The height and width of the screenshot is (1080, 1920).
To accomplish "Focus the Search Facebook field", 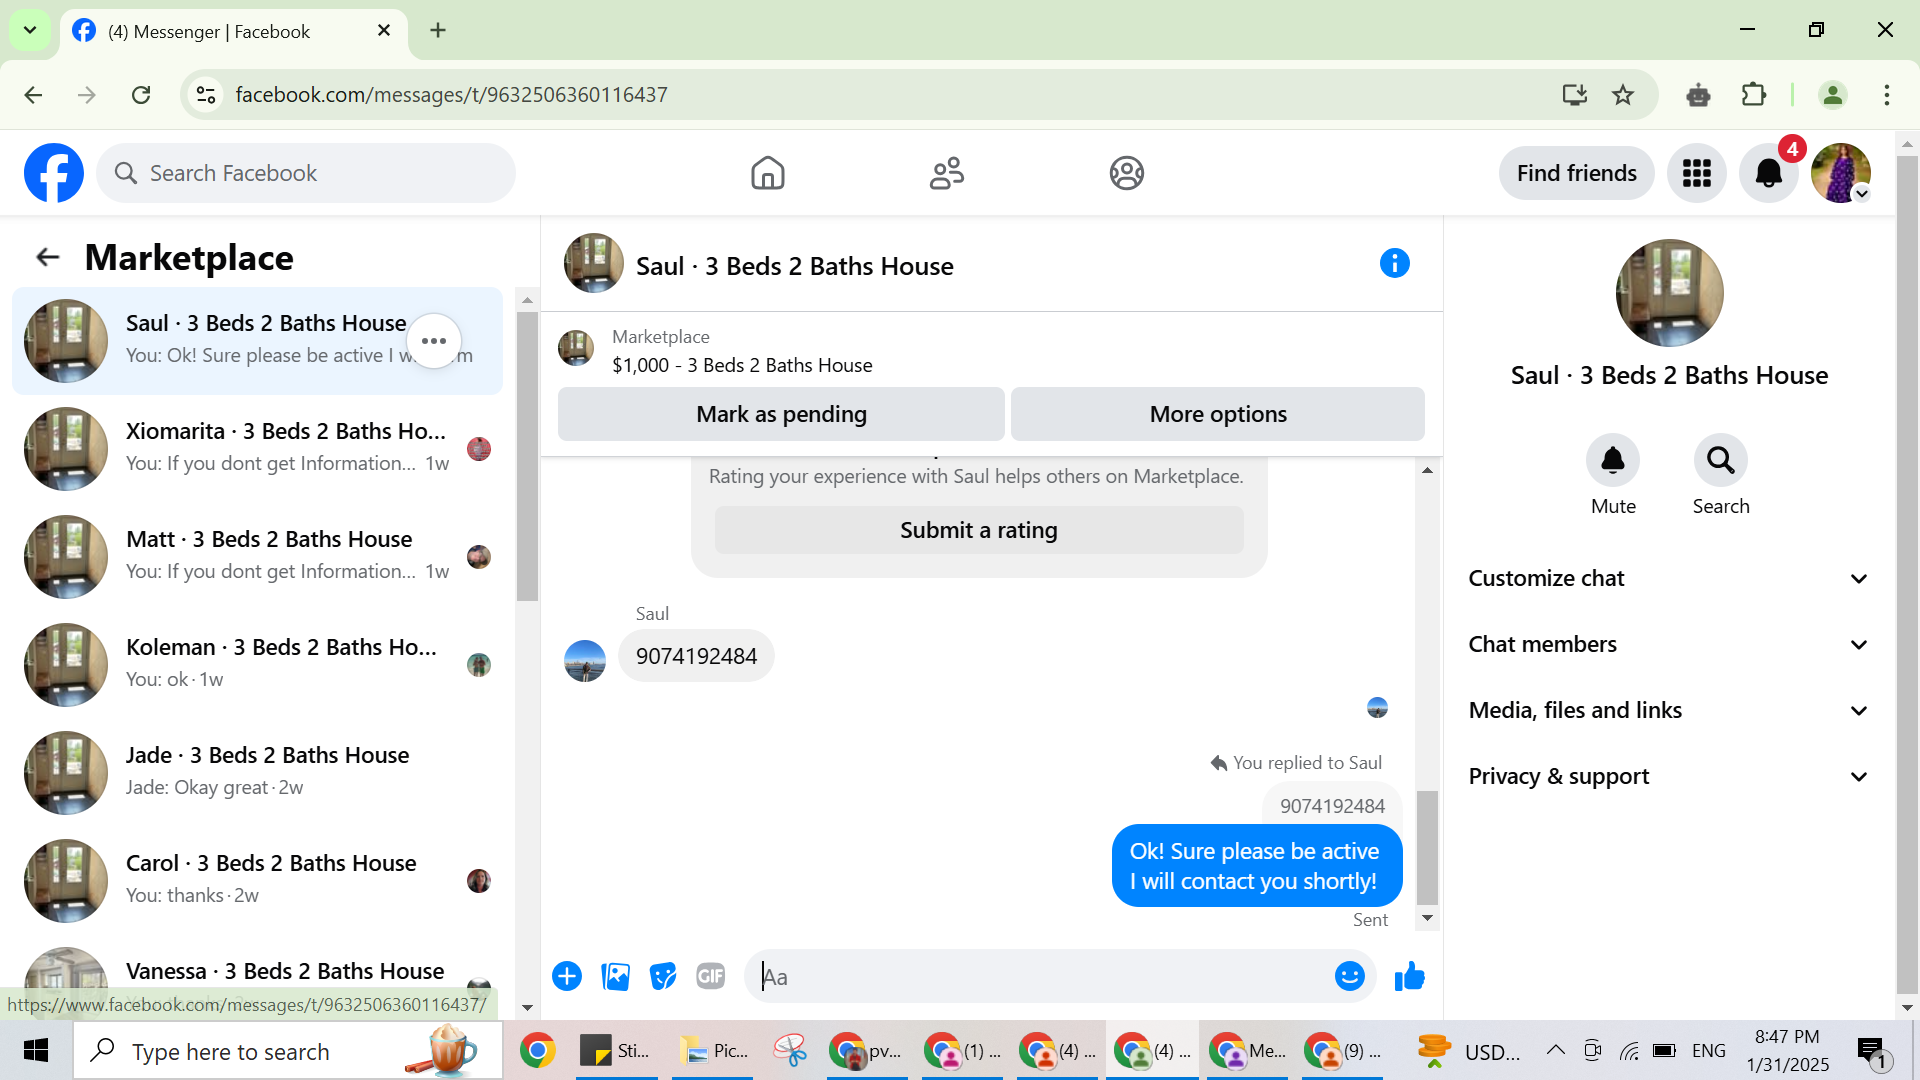I will click(306, 173).
